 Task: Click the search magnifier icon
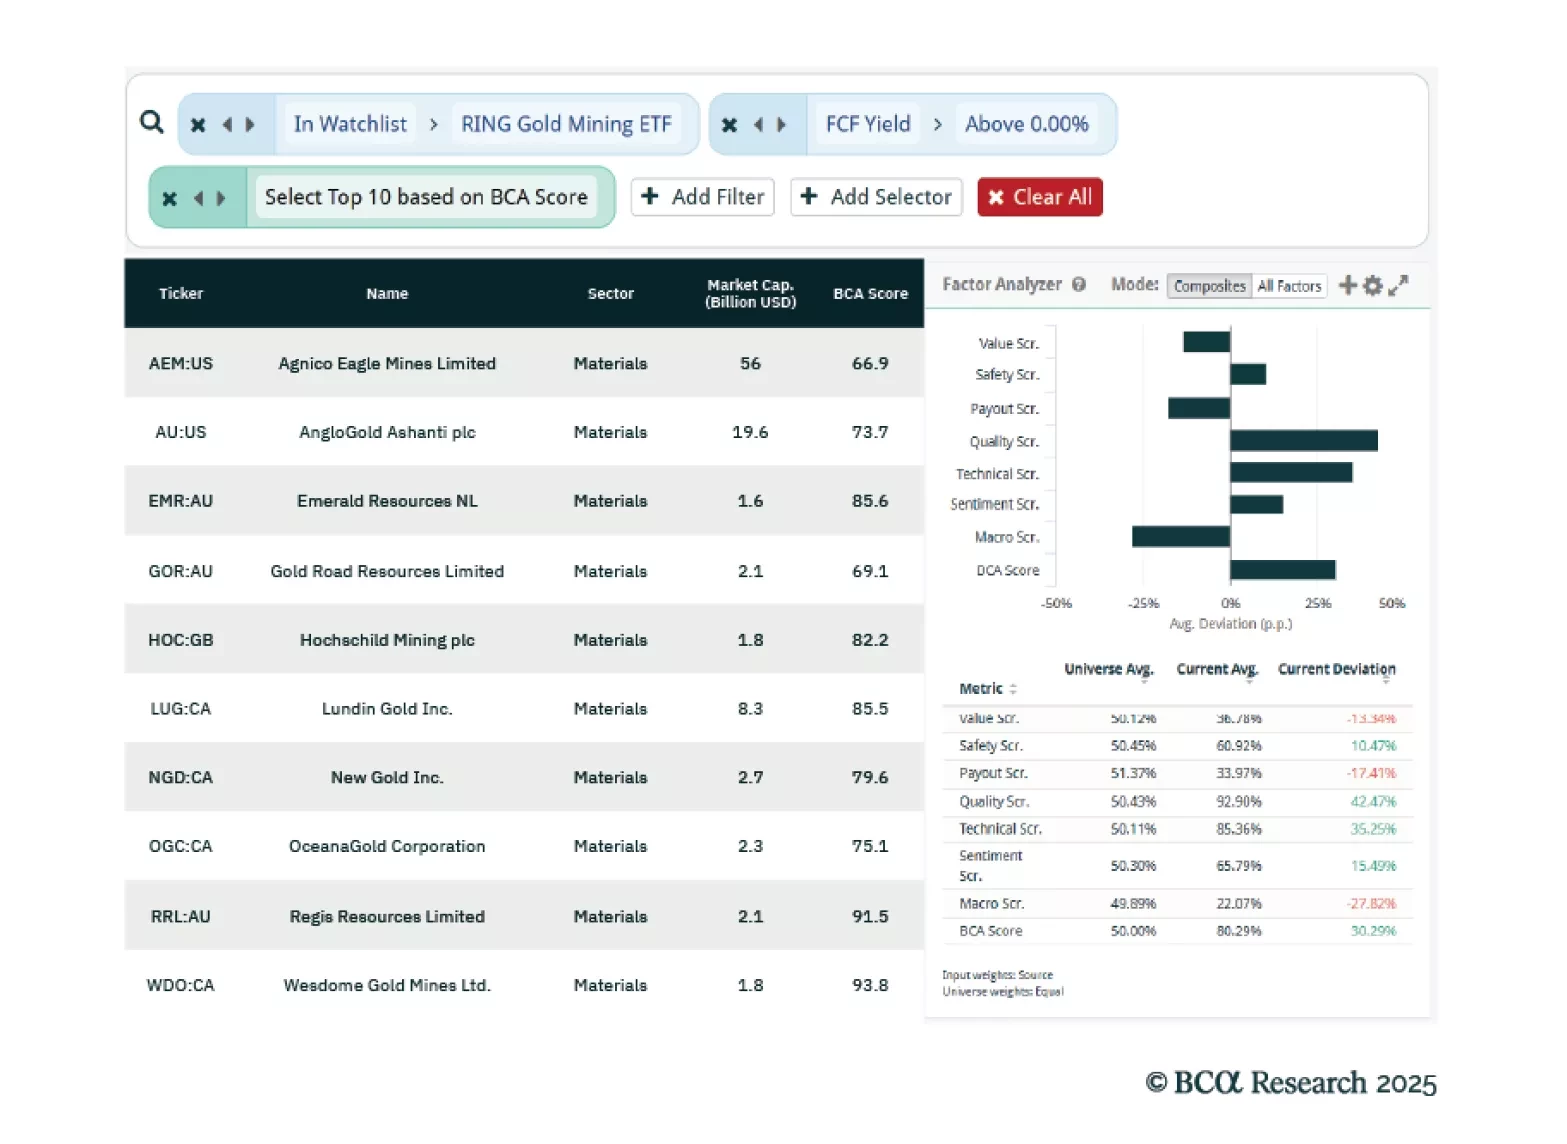pos(151,122)
